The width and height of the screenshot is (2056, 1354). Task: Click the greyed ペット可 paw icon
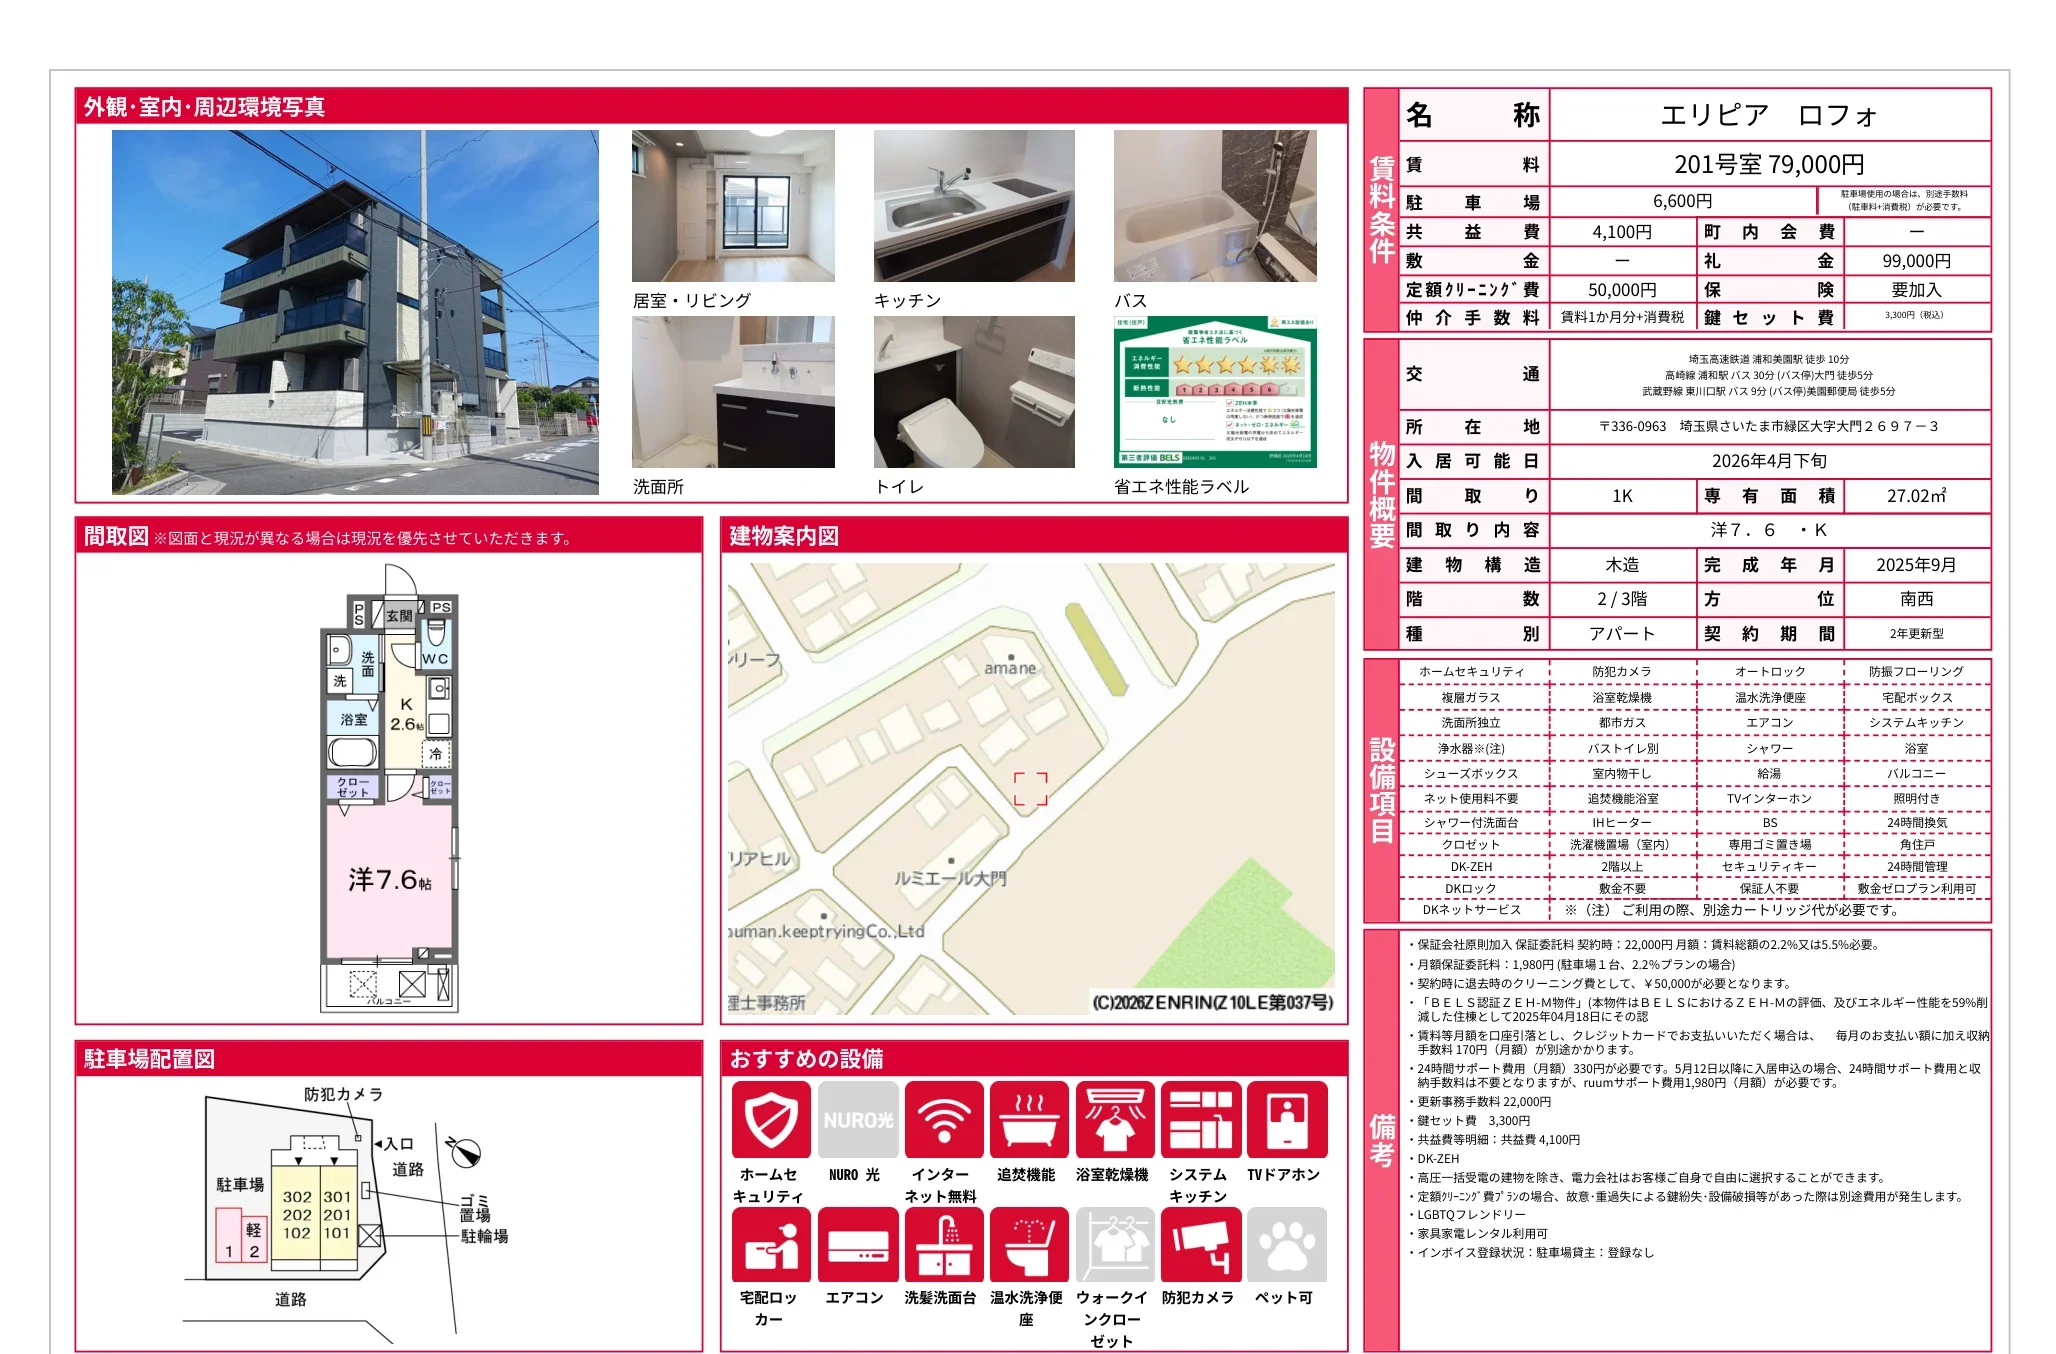(x=1286, y=1244)
